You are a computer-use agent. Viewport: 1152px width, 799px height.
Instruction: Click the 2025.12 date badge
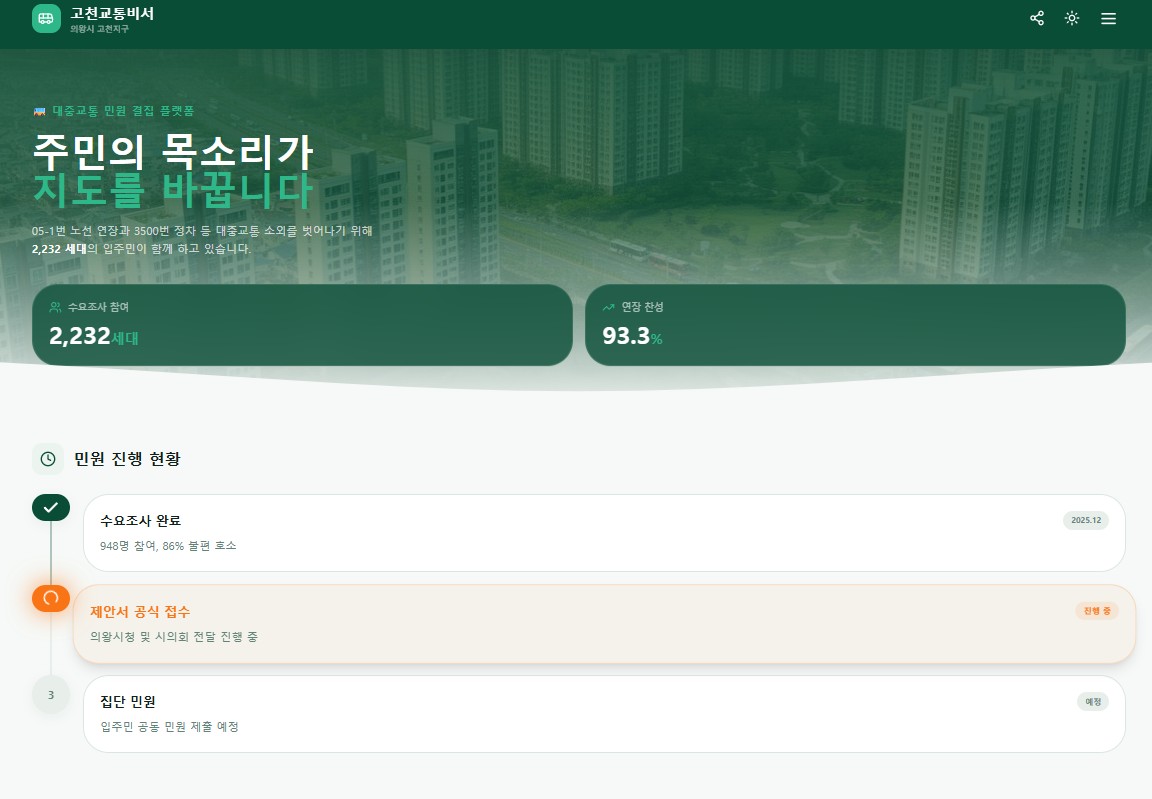(x=1086, y=520)
